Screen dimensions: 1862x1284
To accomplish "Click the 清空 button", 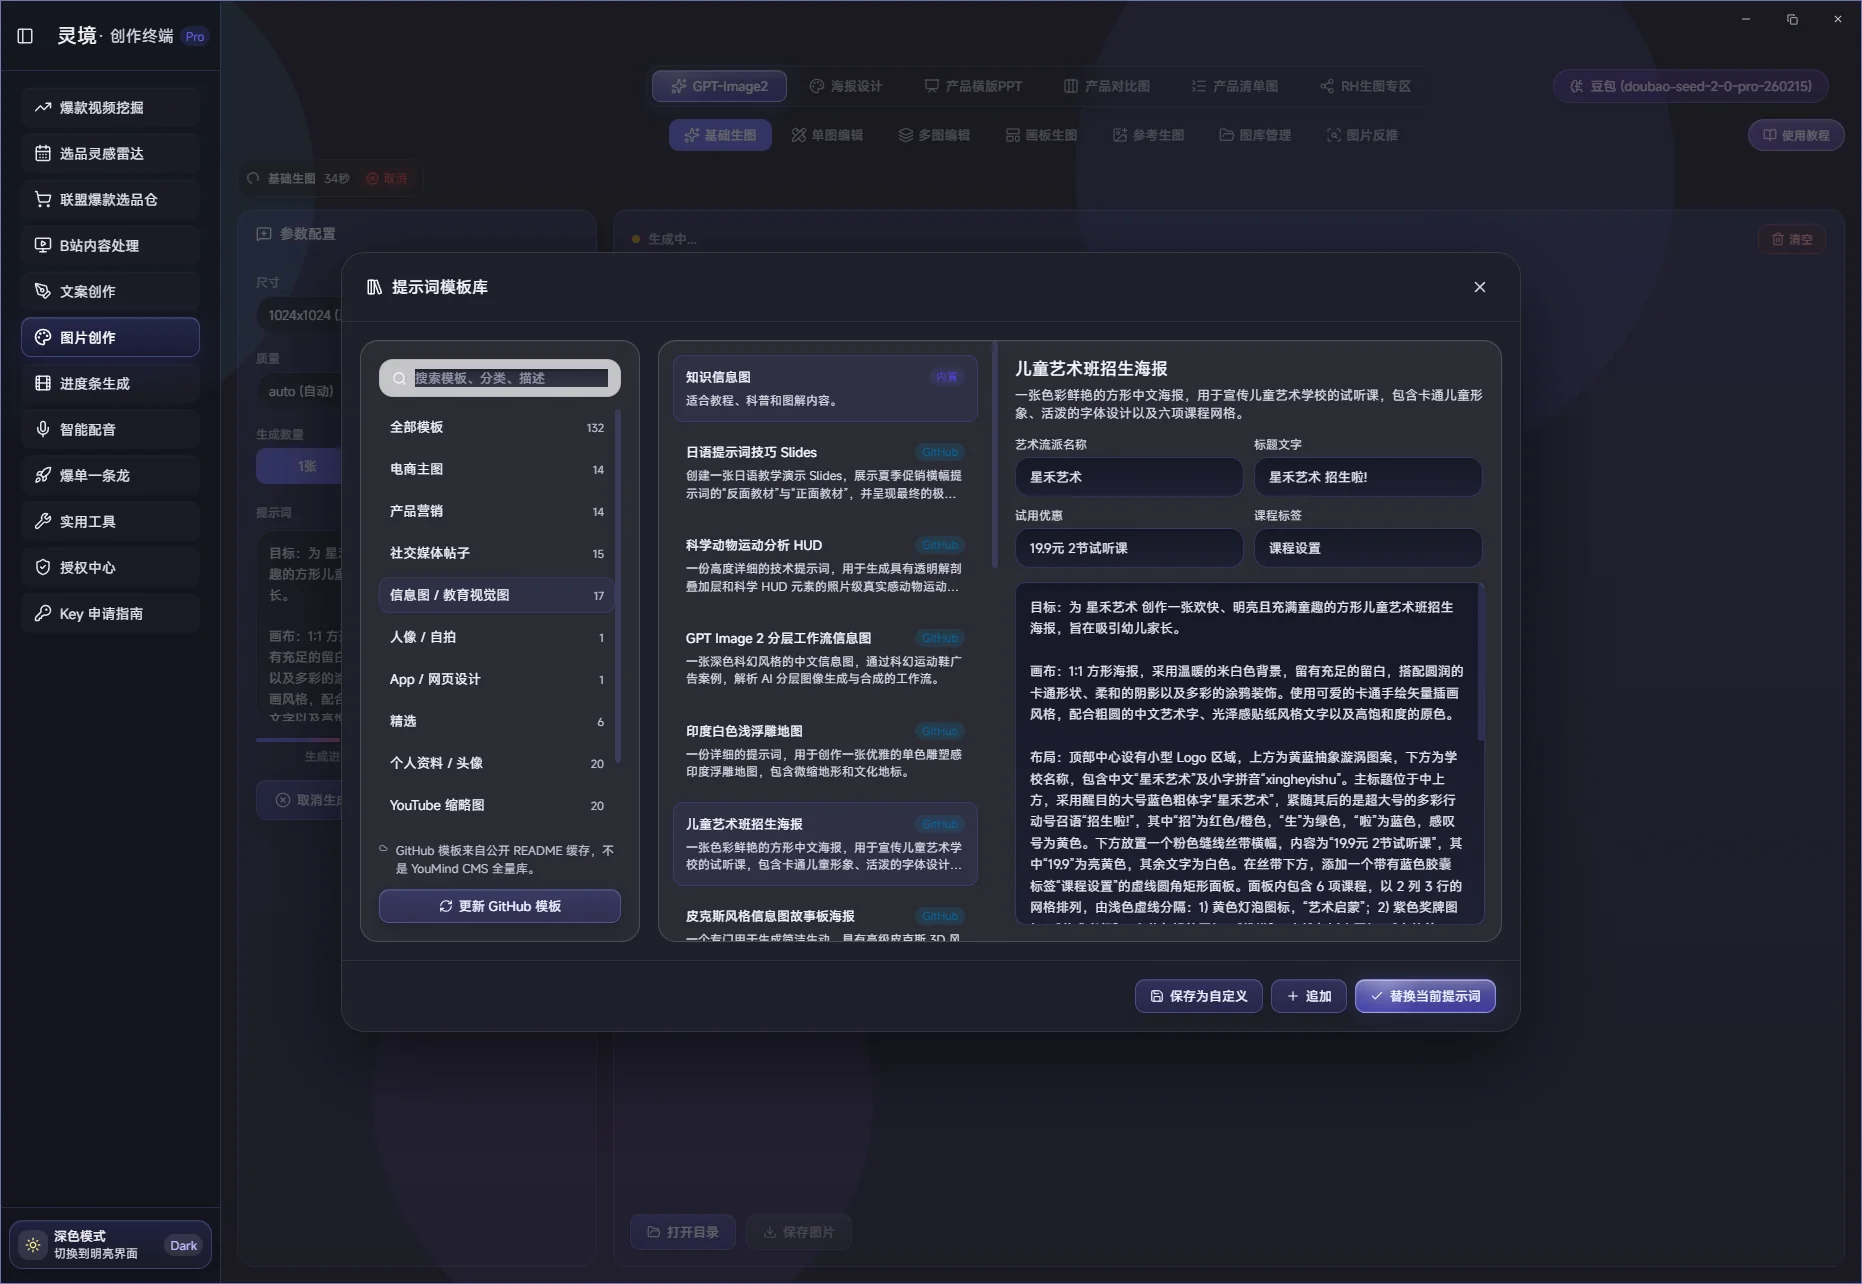I will click(1792, 239).
